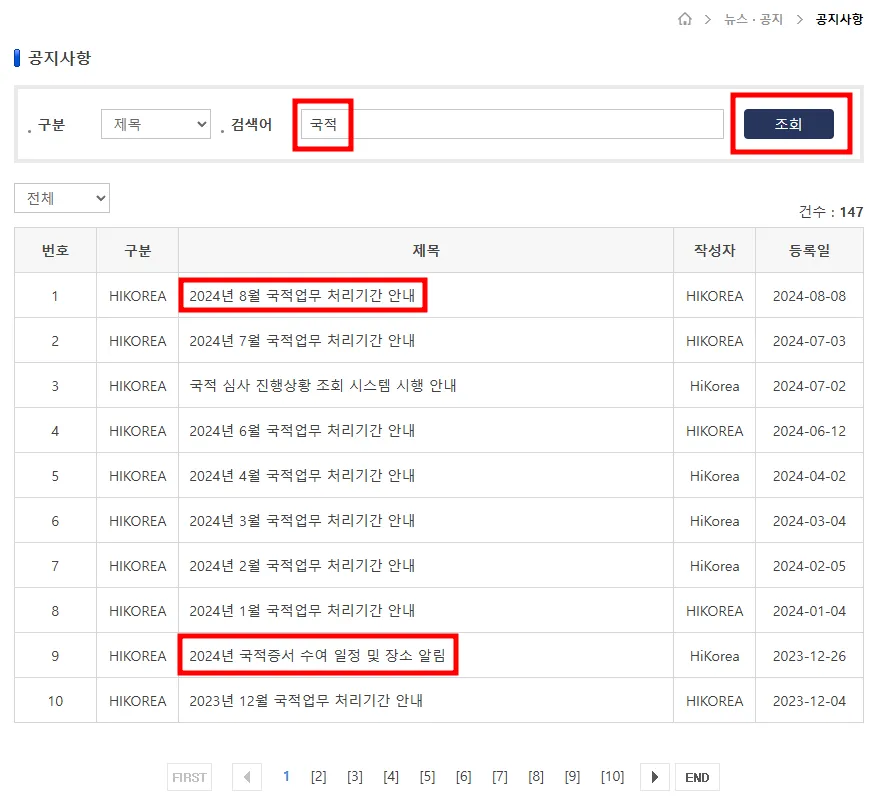Viewport: 881px width, 807px height.
Task: Open notice 2024년 3월 국적업무 처리기간 안내
Action: tap(302, 520)
